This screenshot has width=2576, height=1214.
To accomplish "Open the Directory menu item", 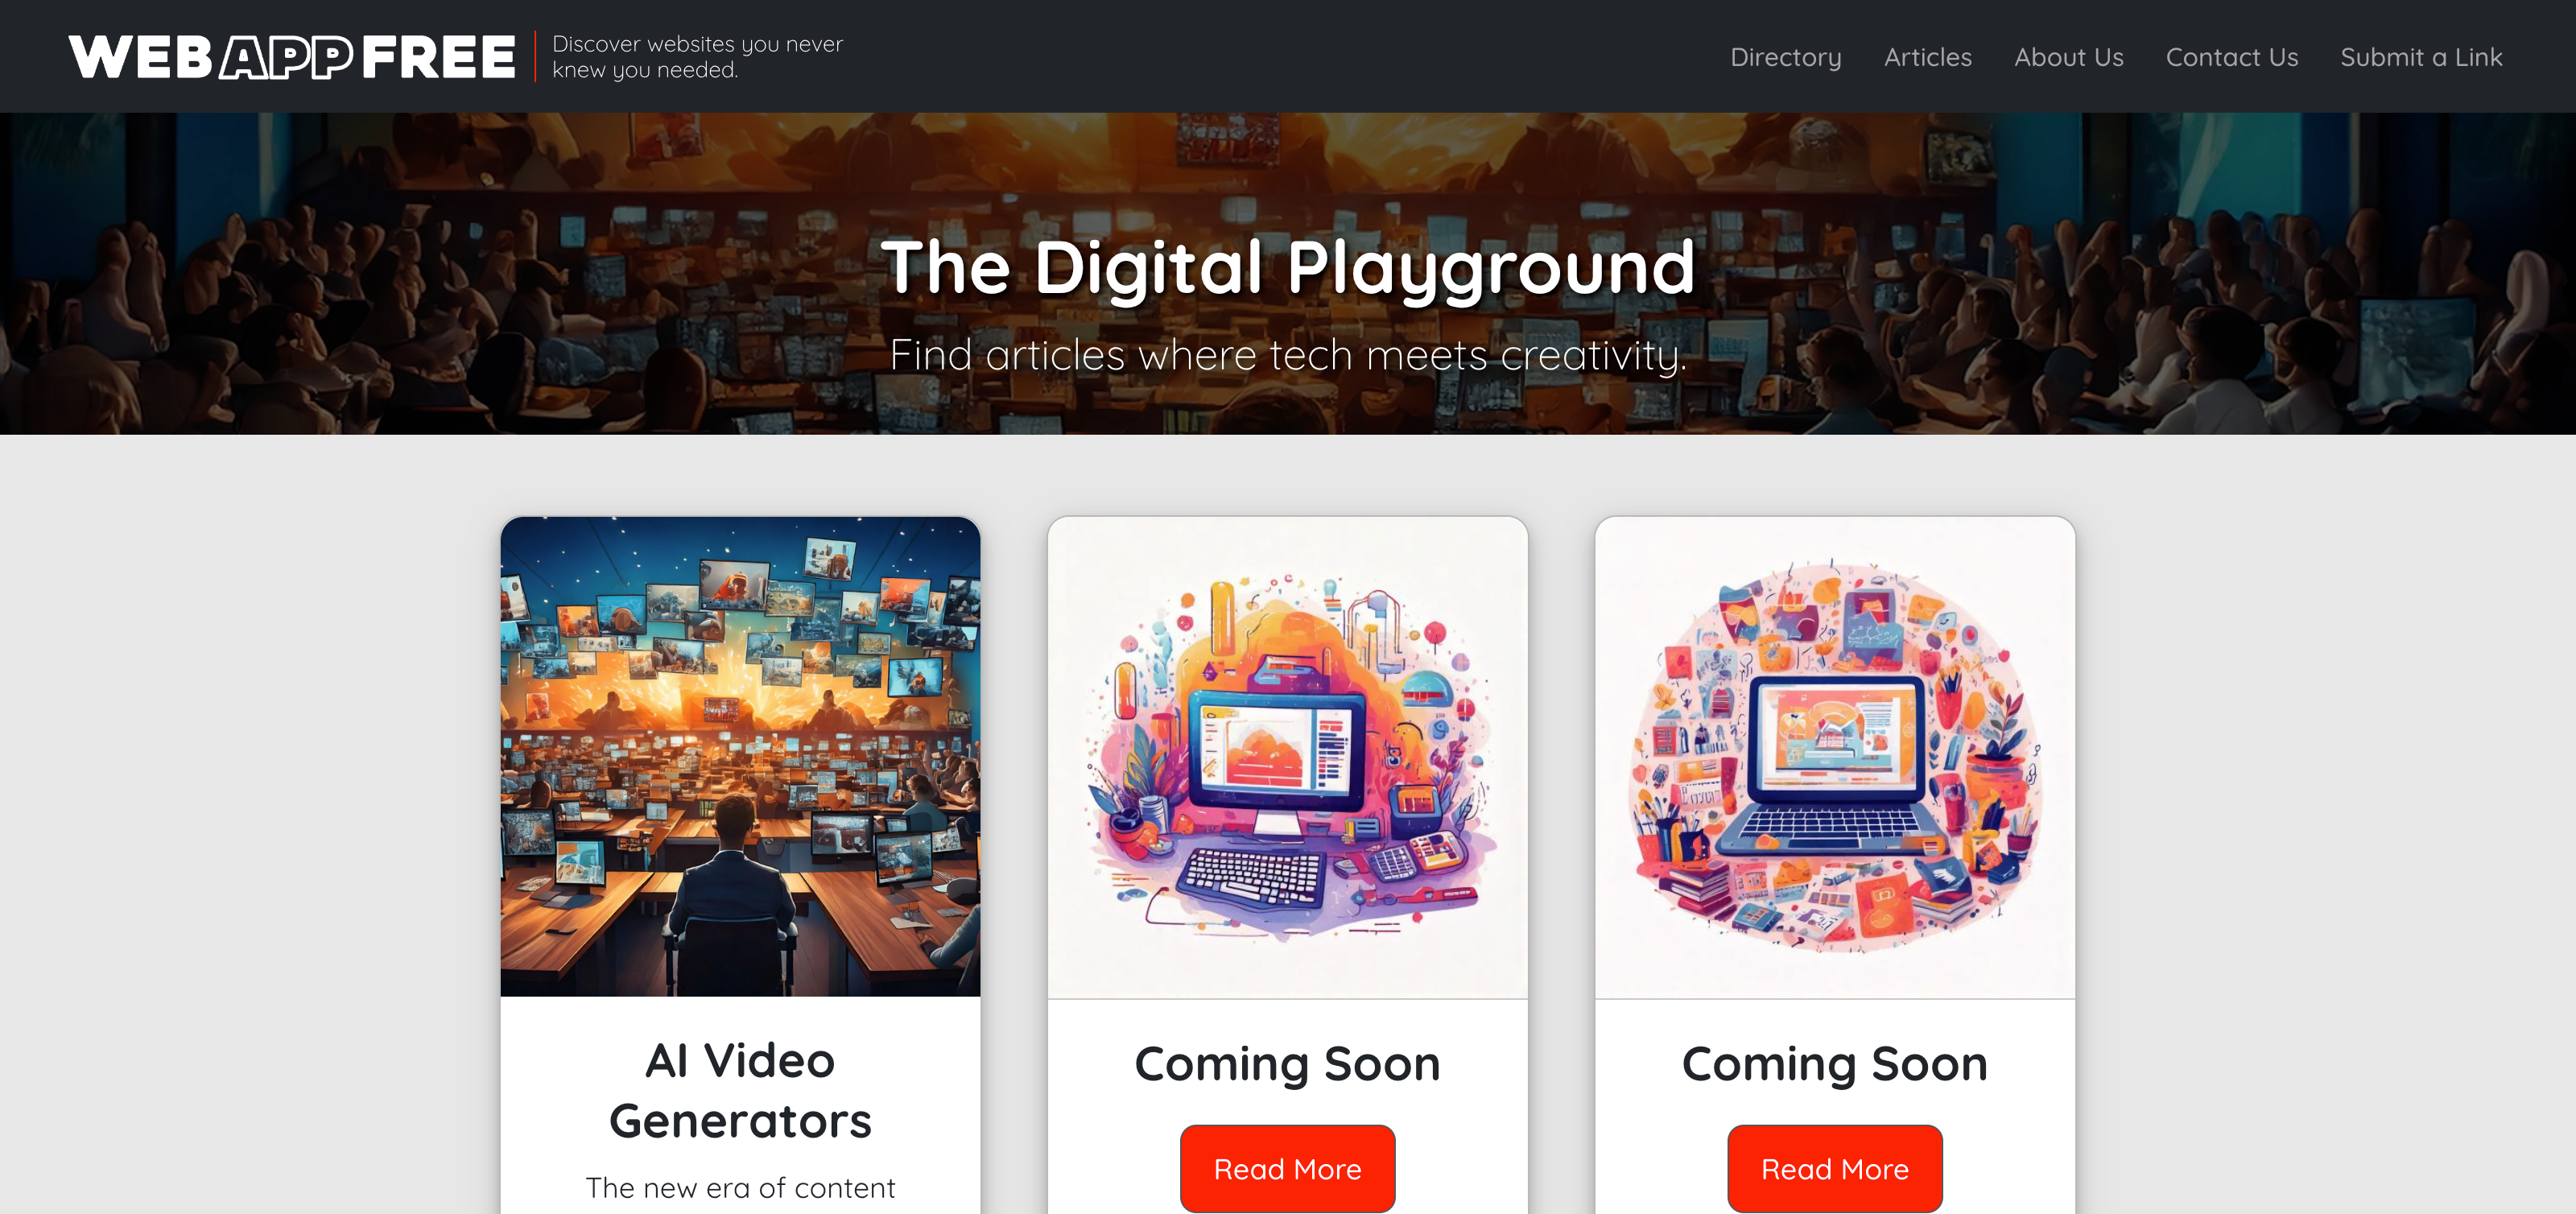I will pos(1786,57).
